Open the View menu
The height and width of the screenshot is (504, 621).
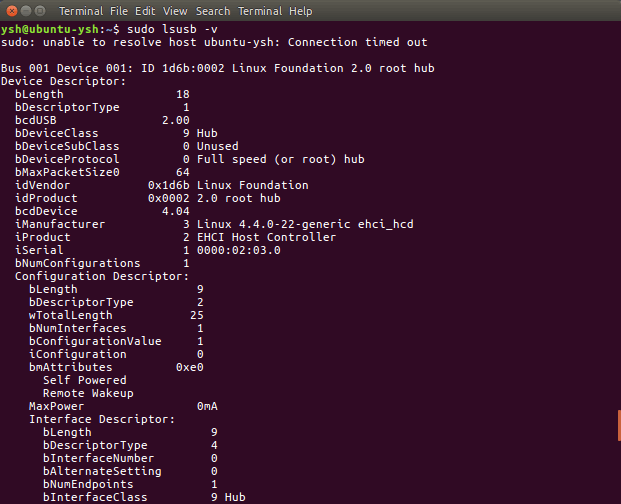175,11
